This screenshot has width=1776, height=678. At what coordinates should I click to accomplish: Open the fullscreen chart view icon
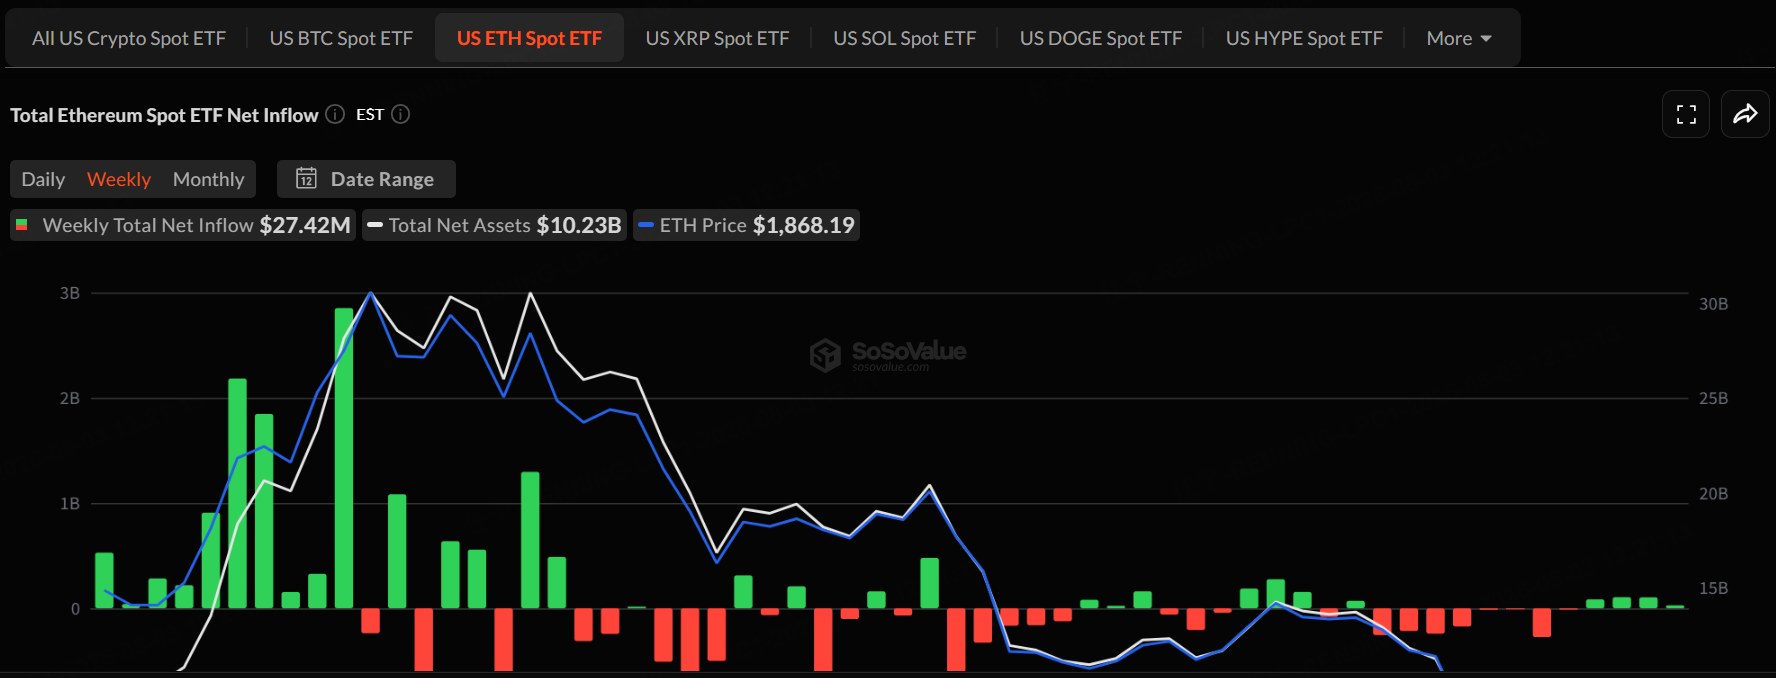pos(1686,114)
